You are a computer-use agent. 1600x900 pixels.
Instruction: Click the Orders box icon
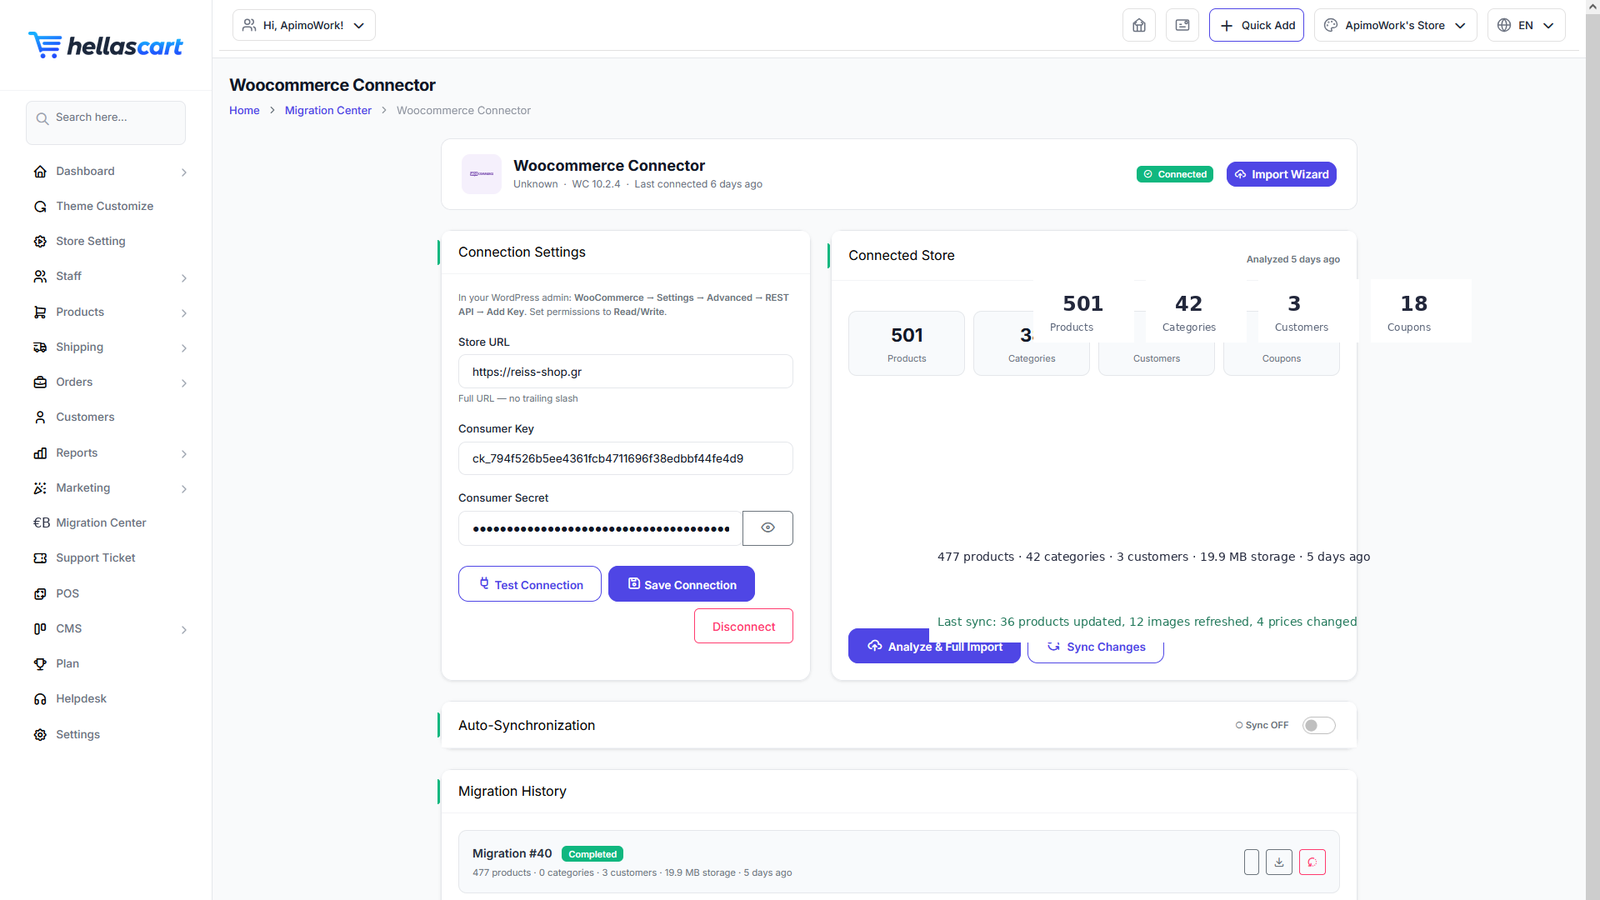(40, 383)
